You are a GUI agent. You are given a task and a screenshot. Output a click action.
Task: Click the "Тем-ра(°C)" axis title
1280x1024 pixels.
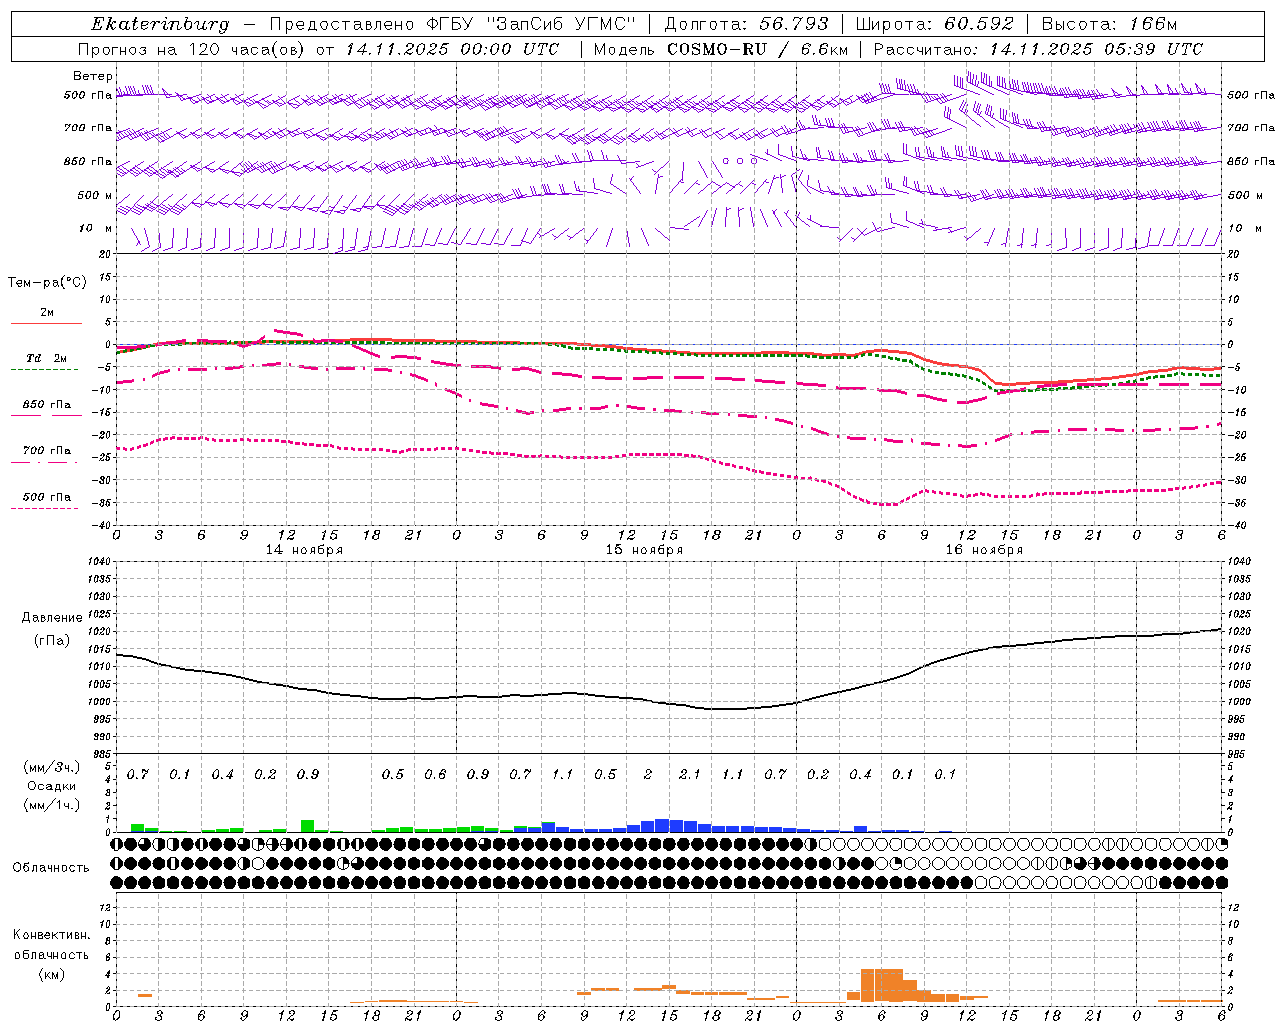47,282
